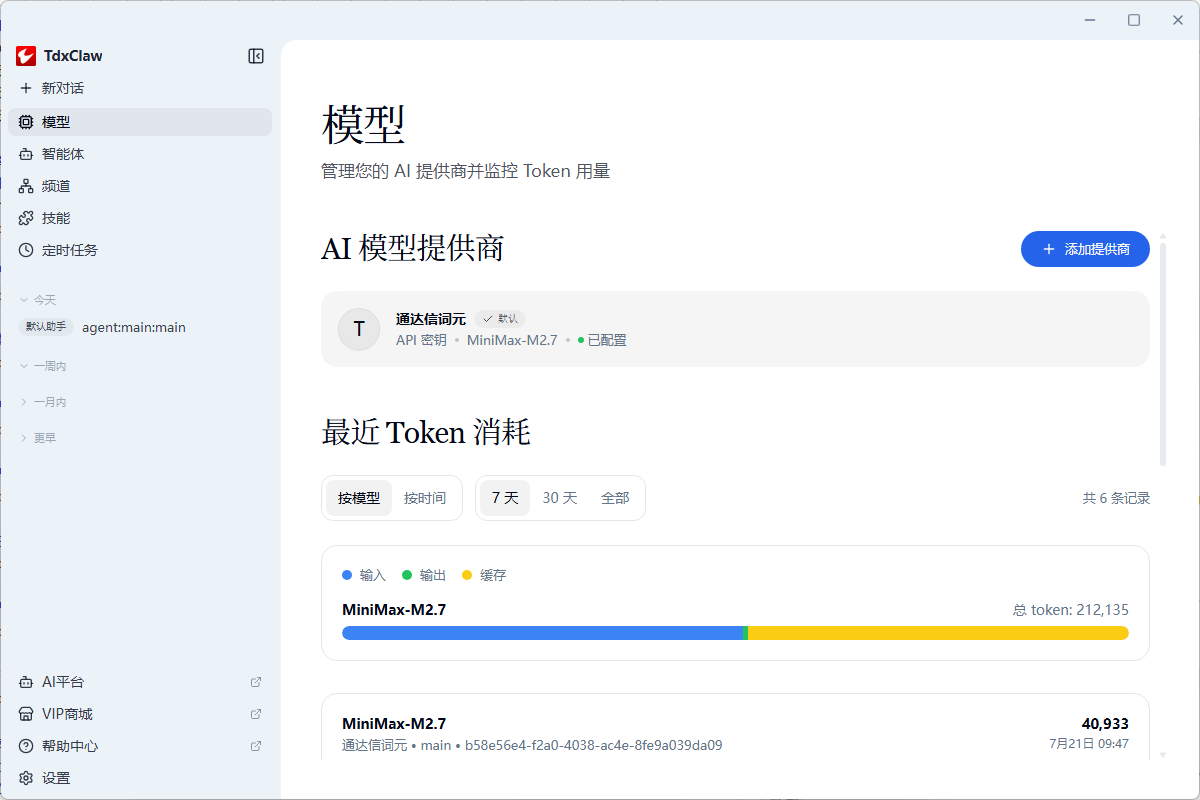Image resolution: width=1200 pixels, height=800 pixels.
Task: Click the yellow cache segment of token bar
Action: [938, 633]
